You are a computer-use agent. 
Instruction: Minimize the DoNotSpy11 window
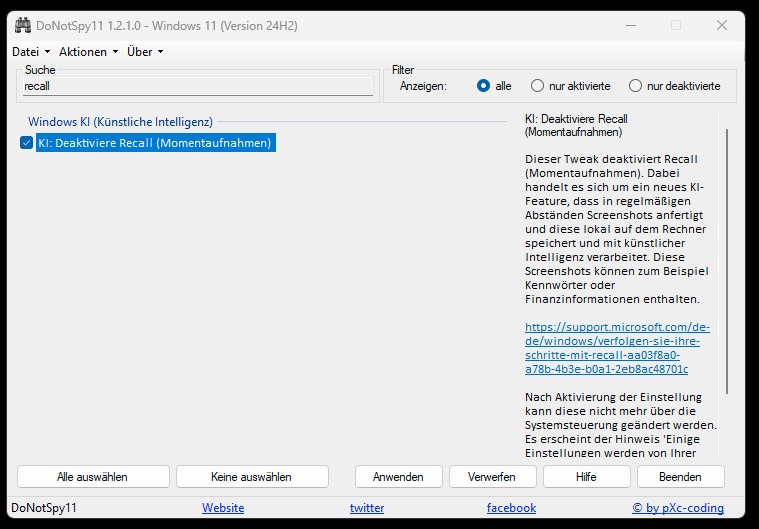631,25
